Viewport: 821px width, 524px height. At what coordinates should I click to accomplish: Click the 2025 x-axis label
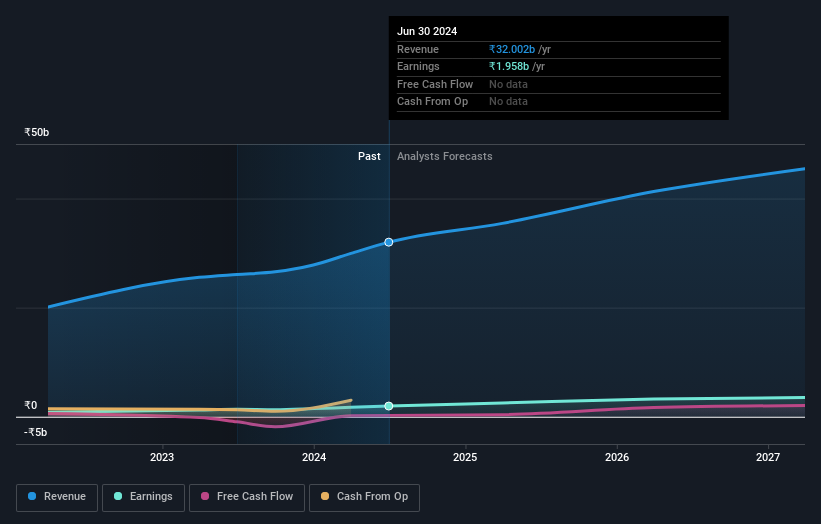pyautogui.click(x=465, y=457)
